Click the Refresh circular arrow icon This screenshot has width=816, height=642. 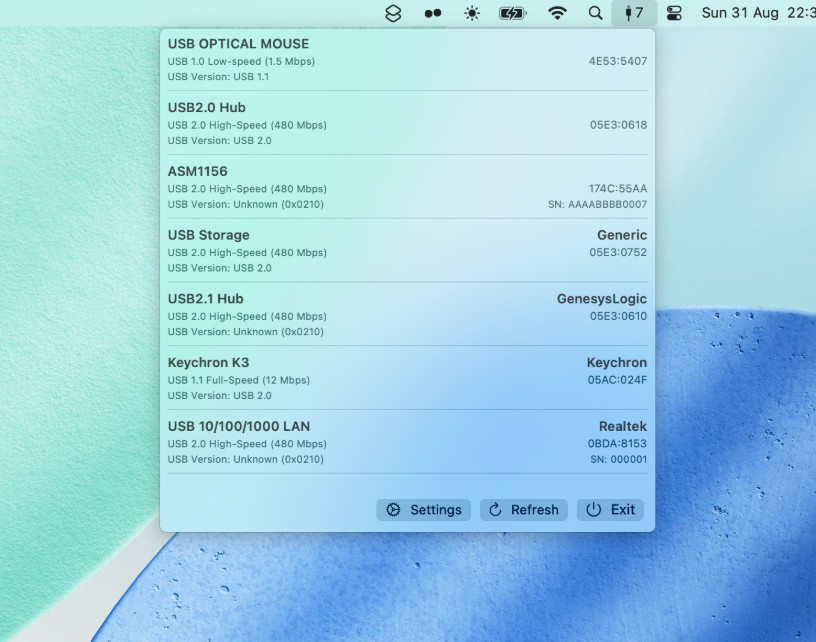(495, 510)
